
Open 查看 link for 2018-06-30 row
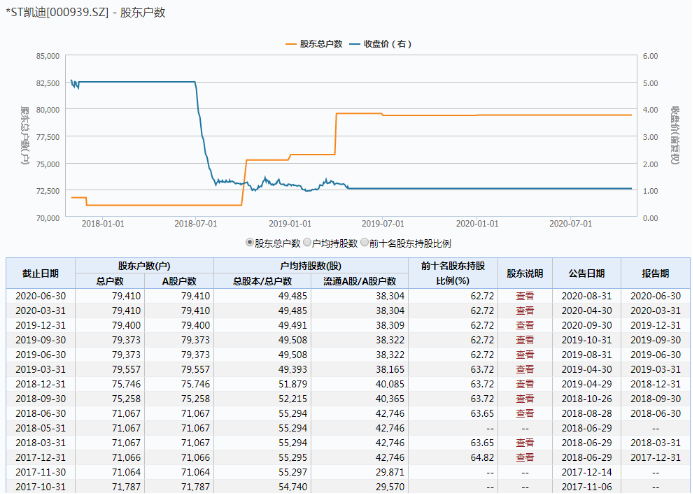pyautogui.click(x=525, y=413)
